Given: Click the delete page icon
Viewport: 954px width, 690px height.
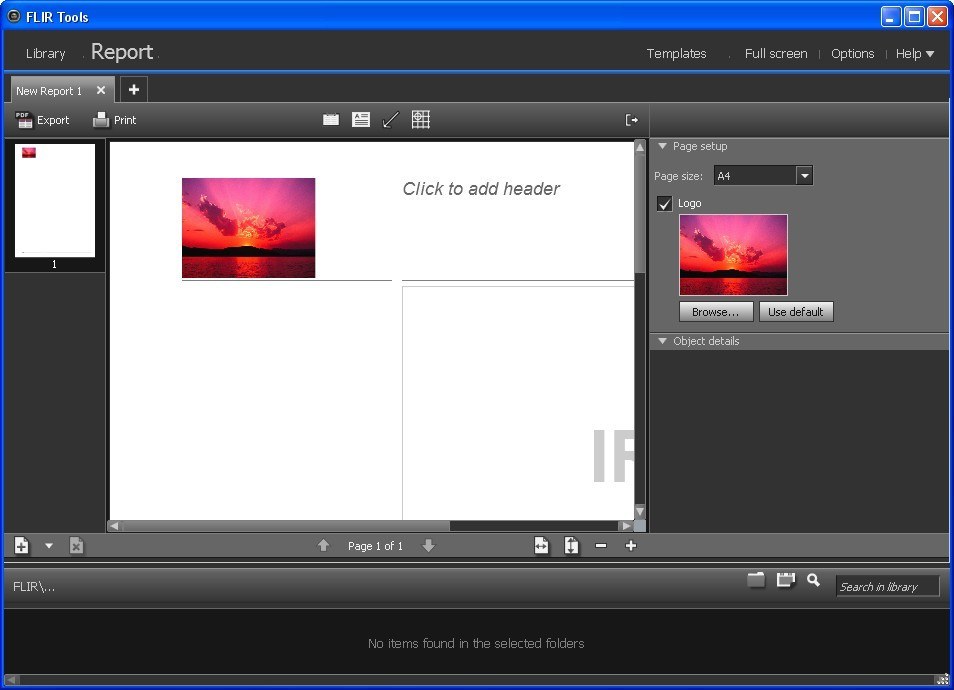Looking at the screenshot, I should (x=77, y=545).
